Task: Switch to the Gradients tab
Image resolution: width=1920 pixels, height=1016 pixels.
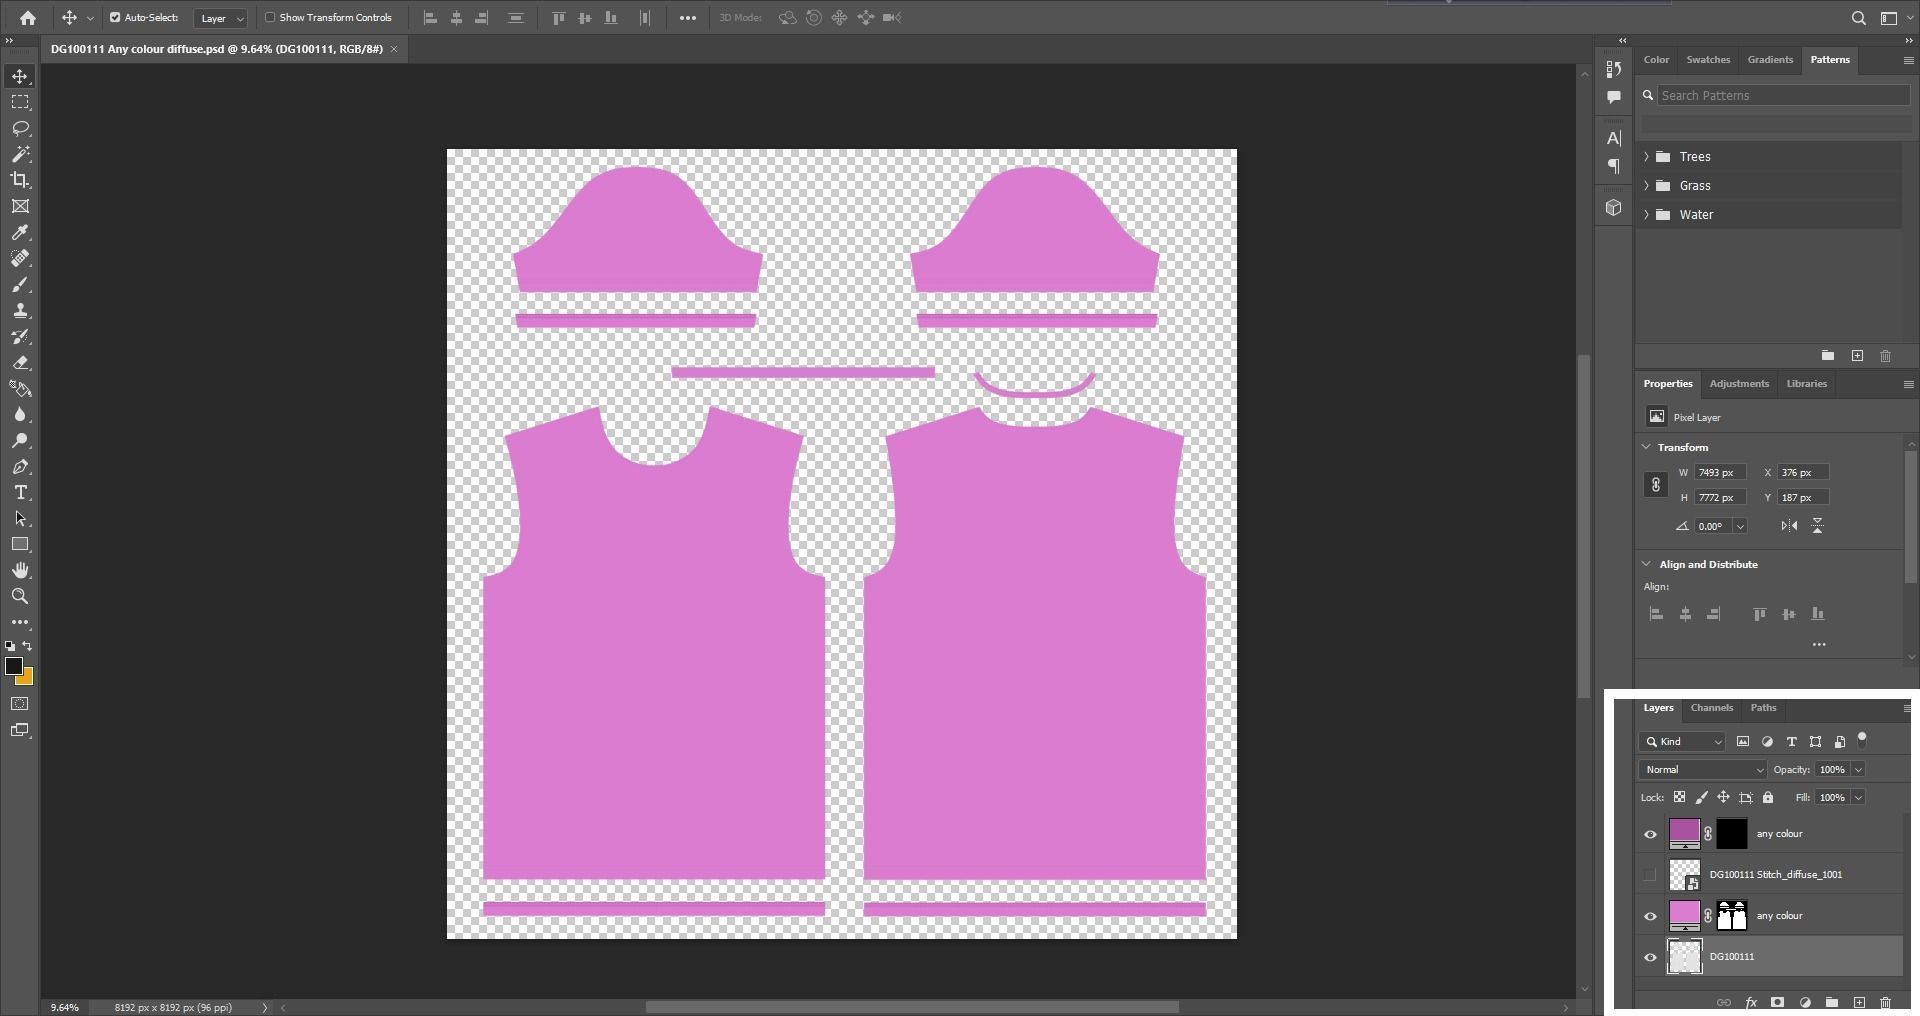Action: (x=1770, y=60)
